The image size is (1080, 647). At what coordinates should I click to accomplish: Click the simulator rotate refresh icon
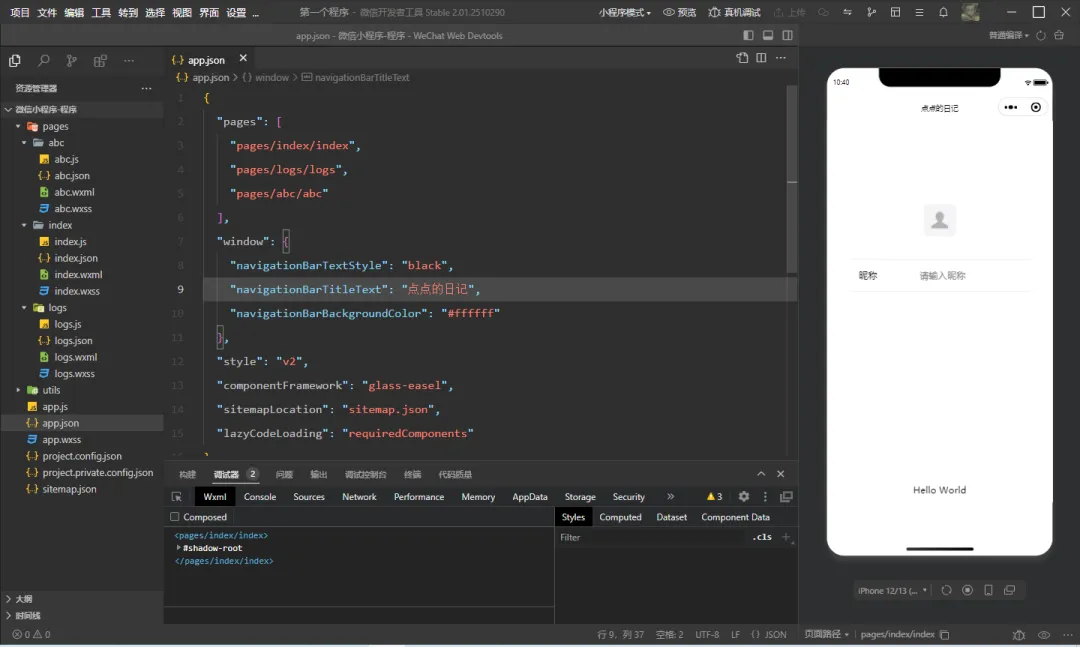946,590
